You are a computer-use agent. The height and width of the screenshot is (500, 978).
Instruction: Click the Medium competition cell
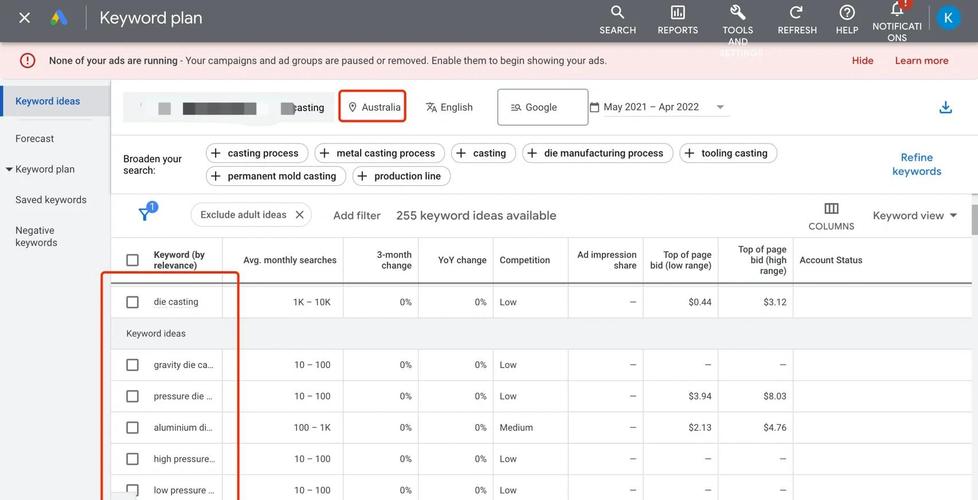(x=516, y=428)
